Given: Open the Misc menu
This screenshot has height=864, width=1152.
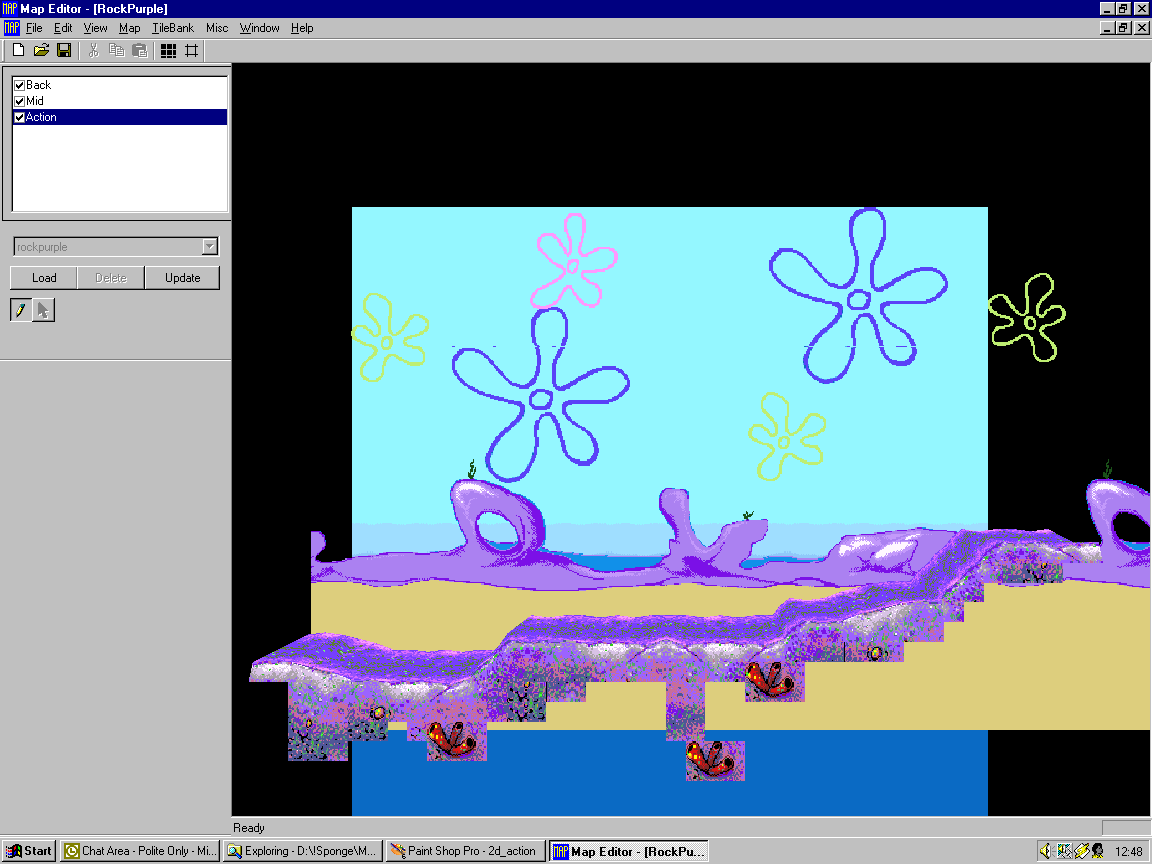Looking at the screenshot, I should [217, 28].
